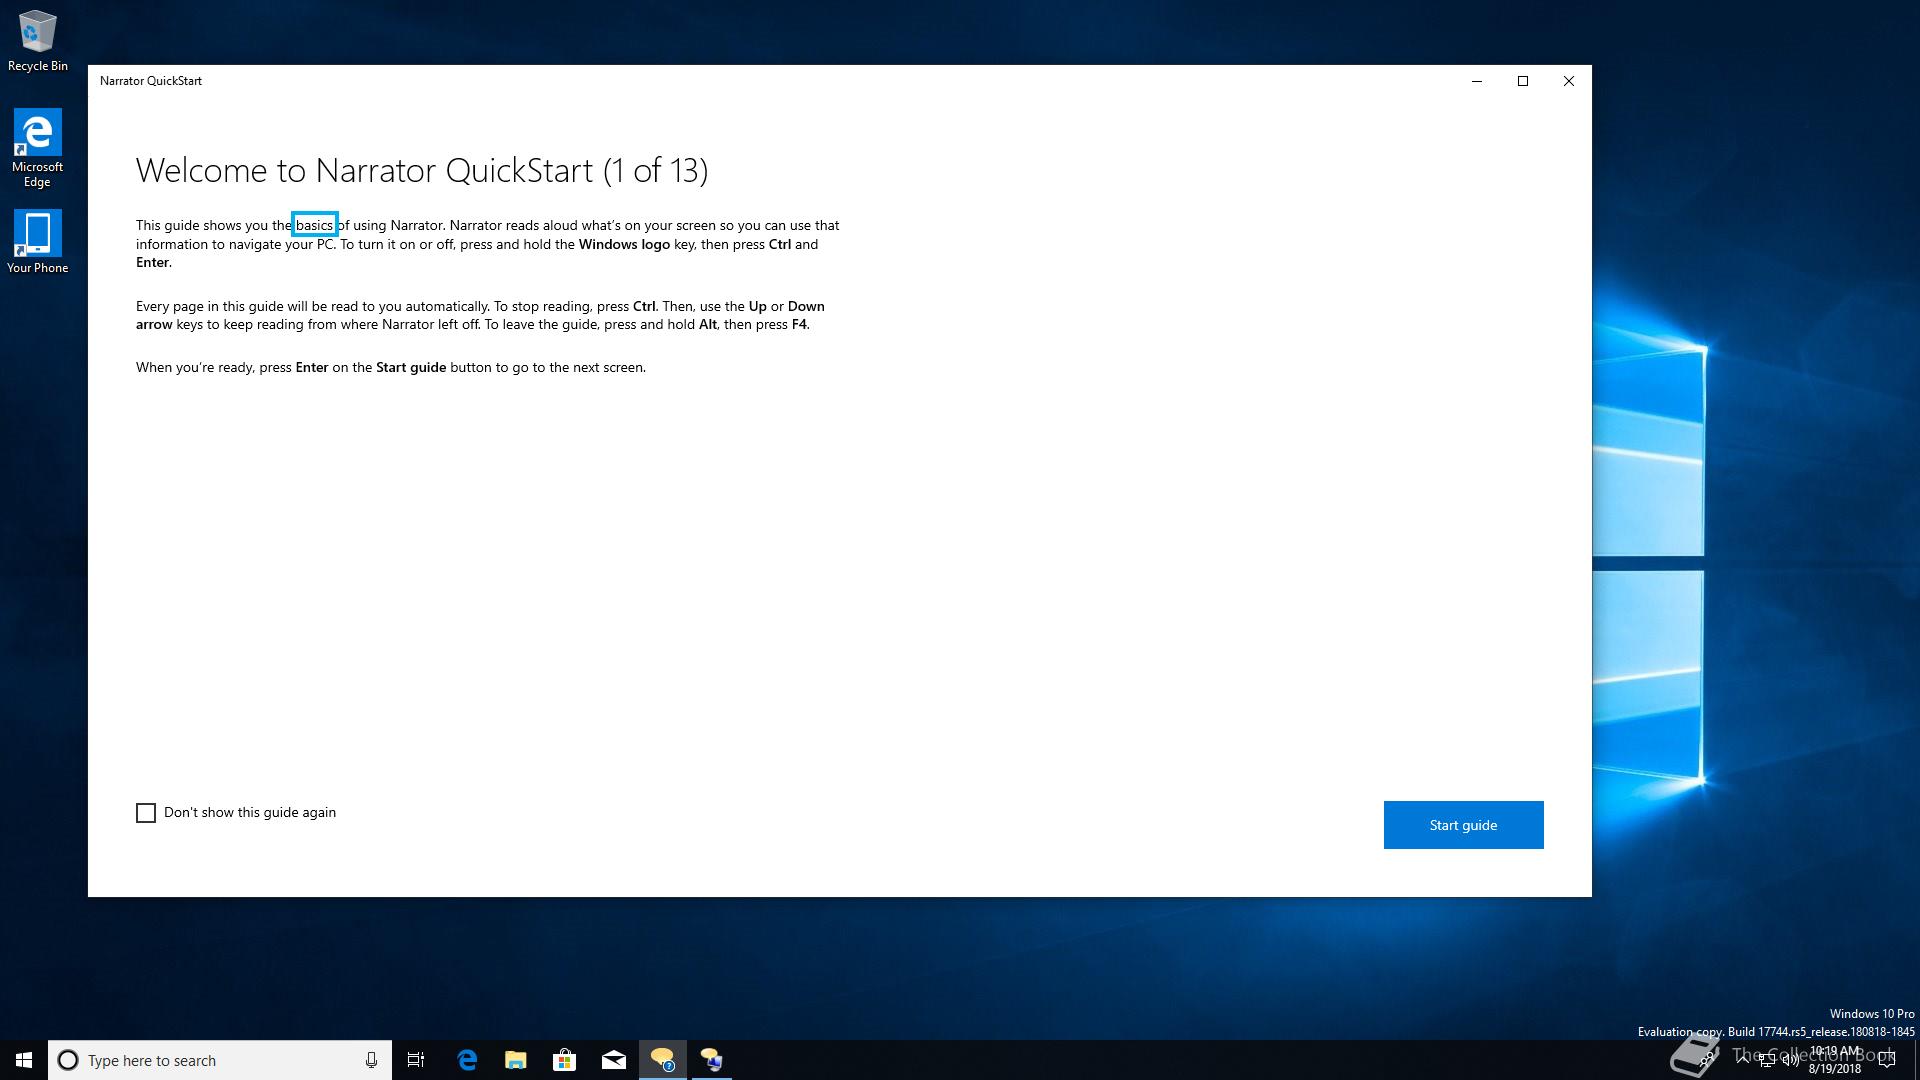Image resolution: width=1920 pixels, height=1080 pixels.
Task: Open the Recycle Bin desktop icon
Action: [38, 41]
